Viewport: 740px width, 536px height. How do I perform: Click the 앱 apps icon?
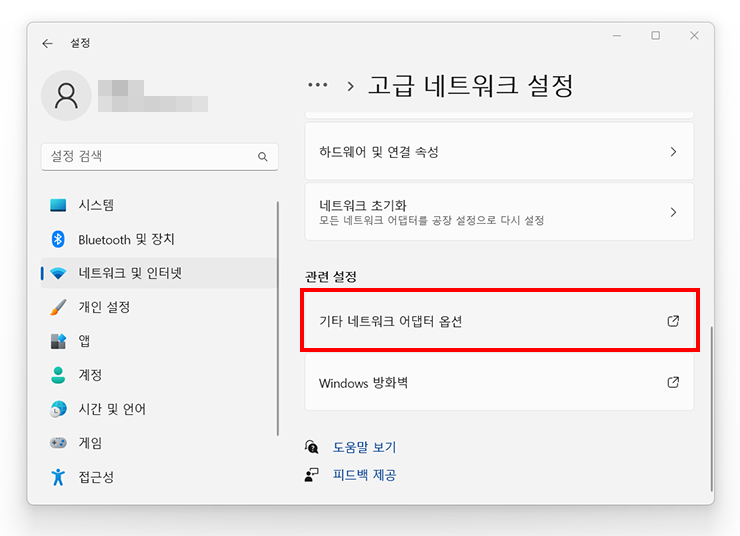click(58, 341)
